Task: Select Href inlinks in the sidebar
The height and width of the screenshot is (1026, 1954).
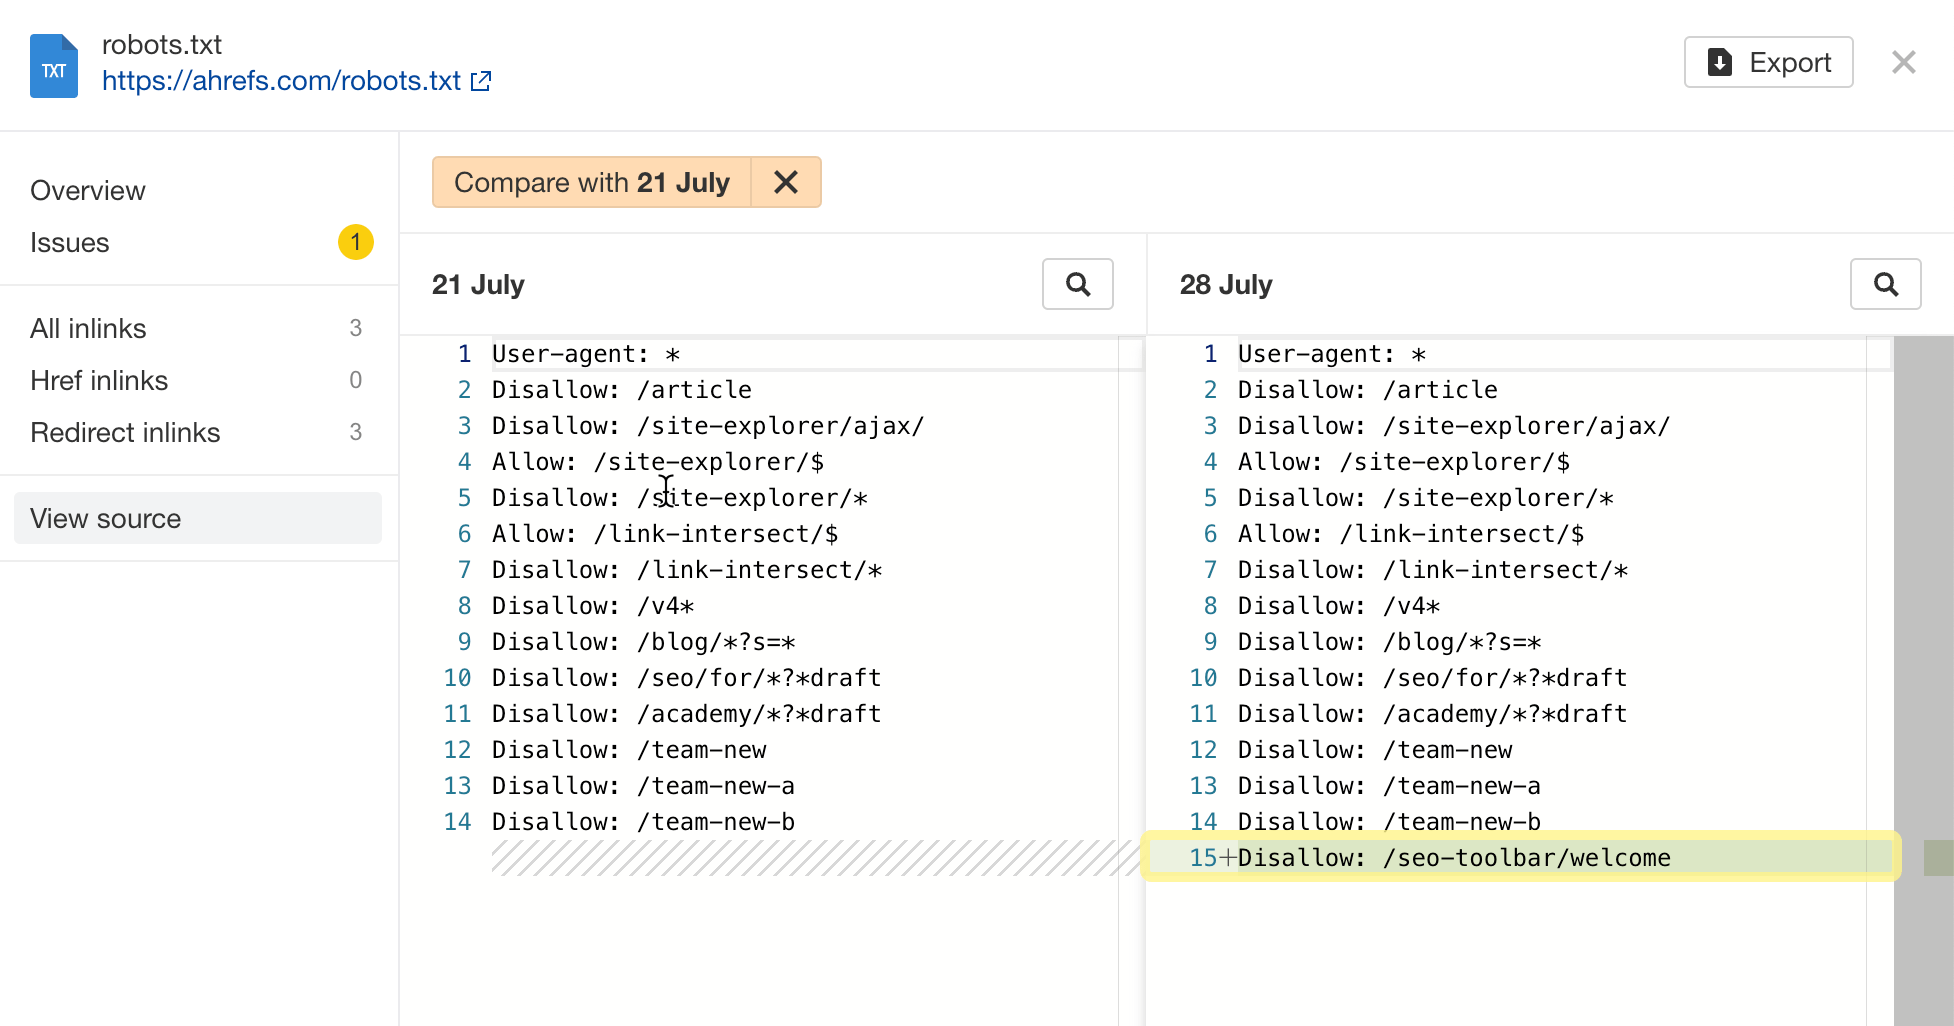Action: coord(98,380)
